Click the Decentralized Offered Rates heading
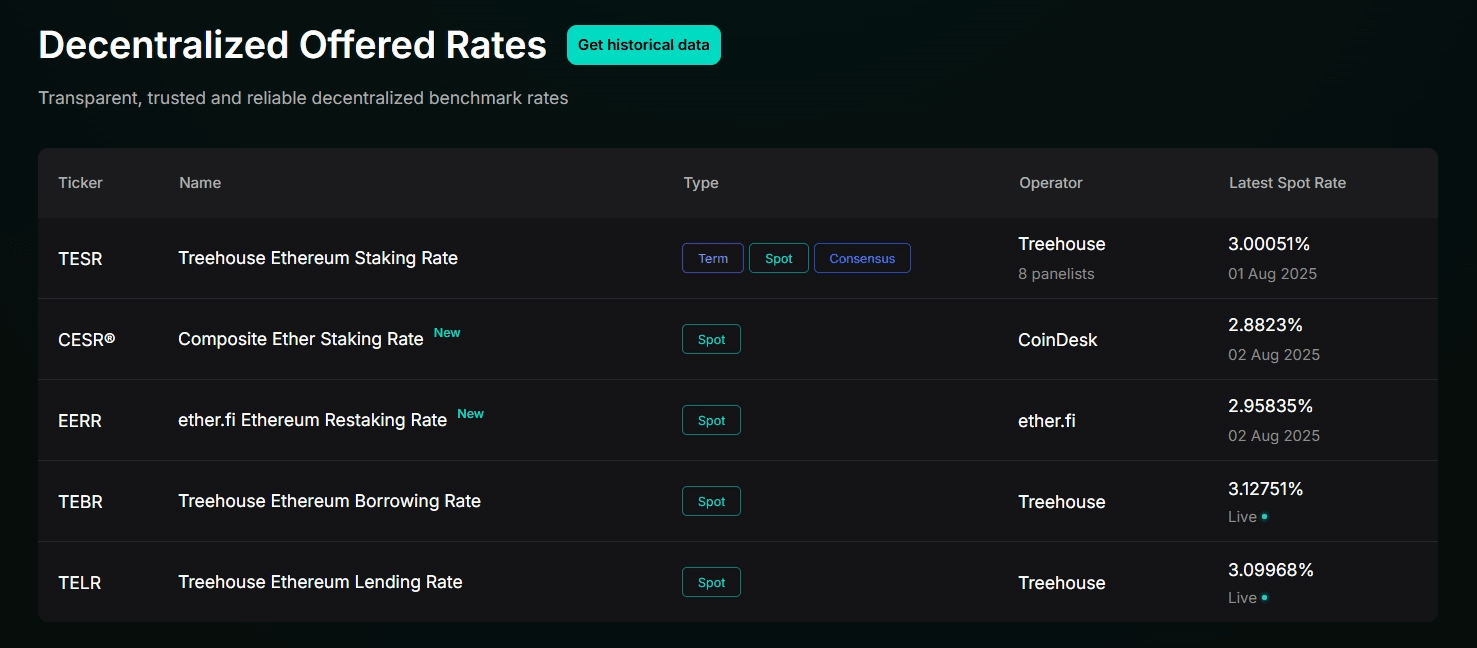Screen dimensions: 1477x648 coord(293,45)
